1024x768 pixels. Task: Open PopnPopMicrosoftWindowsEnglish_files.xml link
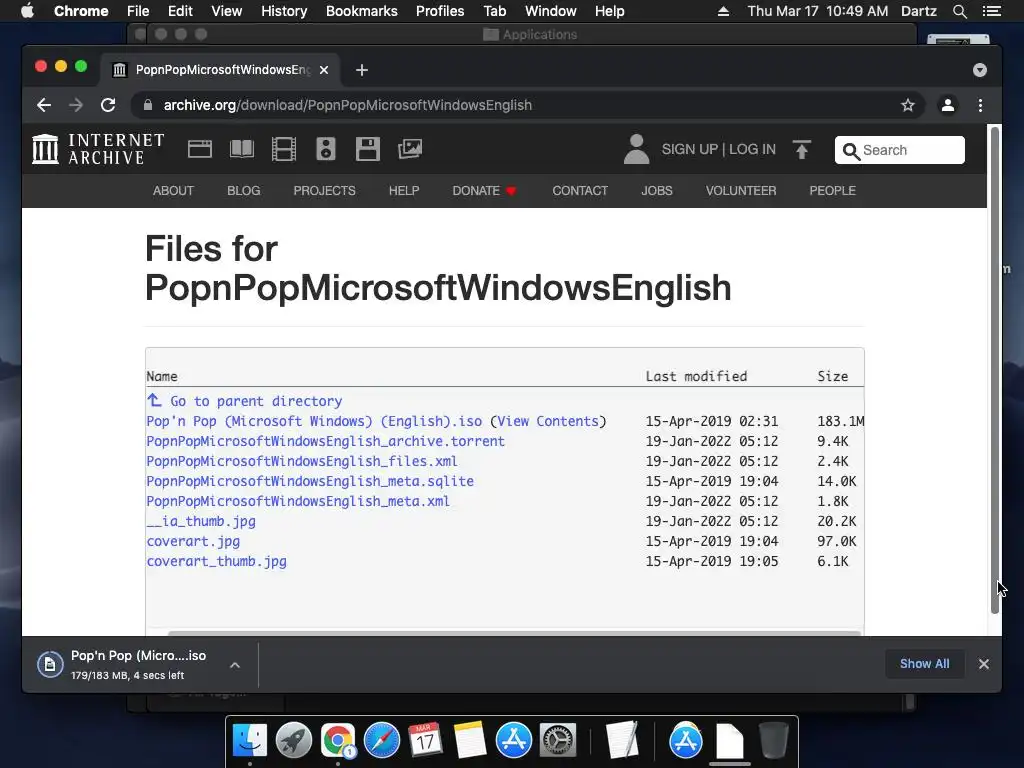[302, 461]
